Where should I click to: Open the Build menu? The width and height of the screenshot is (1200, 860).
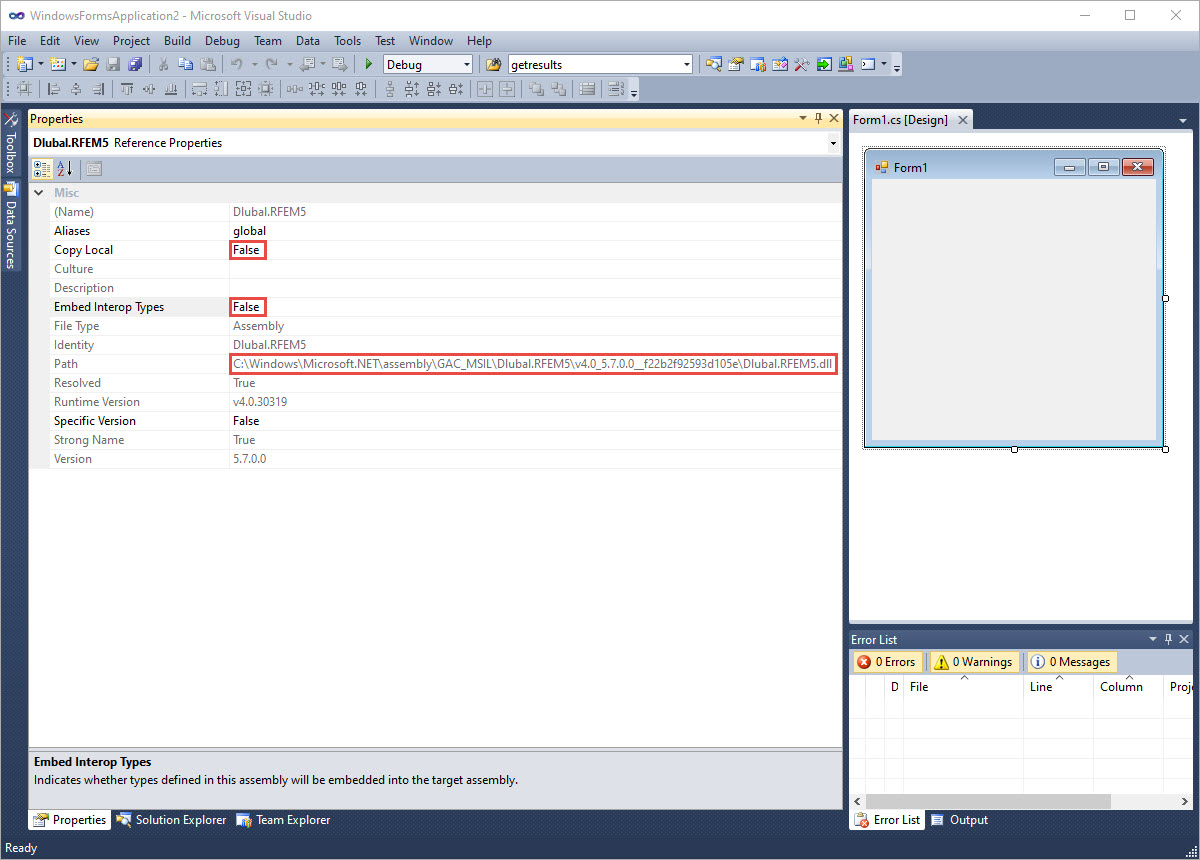pos(177,40)
